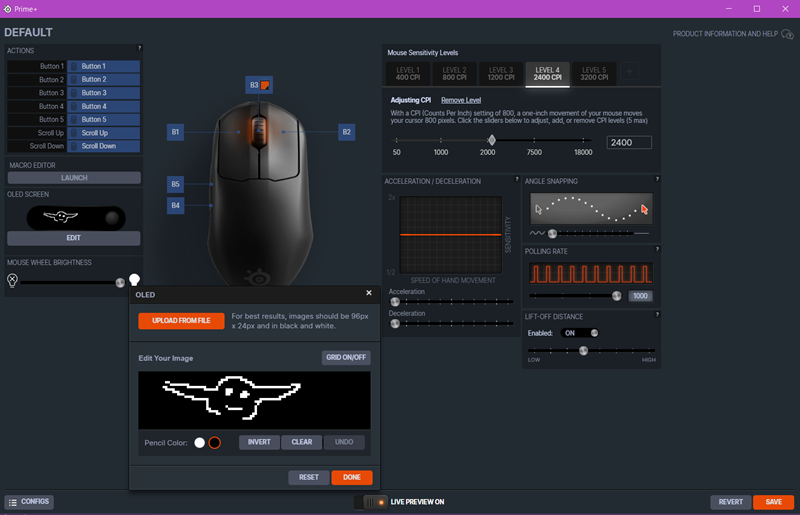Image resolution: width=800 pixels, height=515 pixels.
Task: Toggle Lift-Off Distance enabled switch
Action: pos(580,333)
